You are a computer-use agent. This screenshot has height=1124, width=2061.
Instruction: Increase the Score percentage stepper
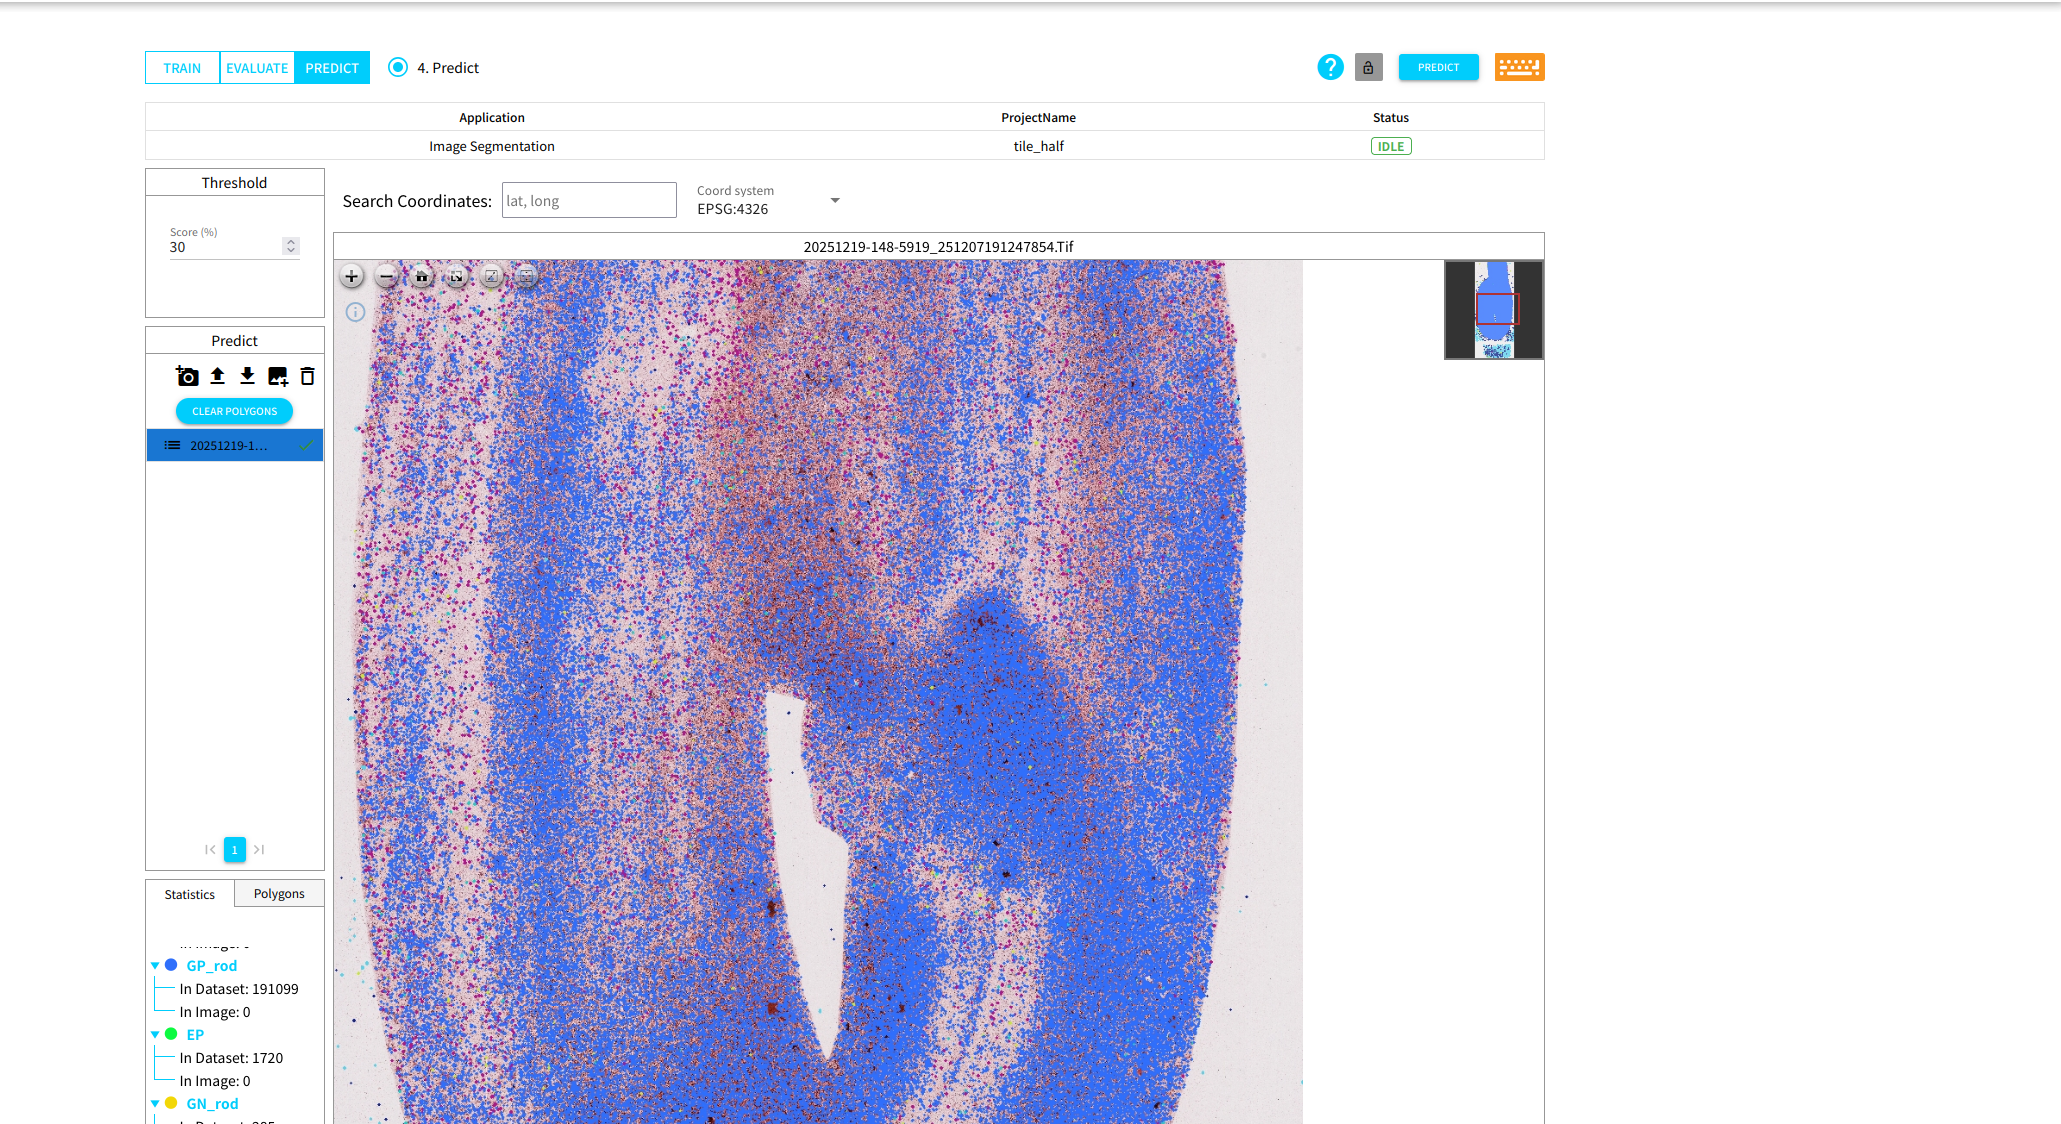pyautogui.click(x=290, y=241)
